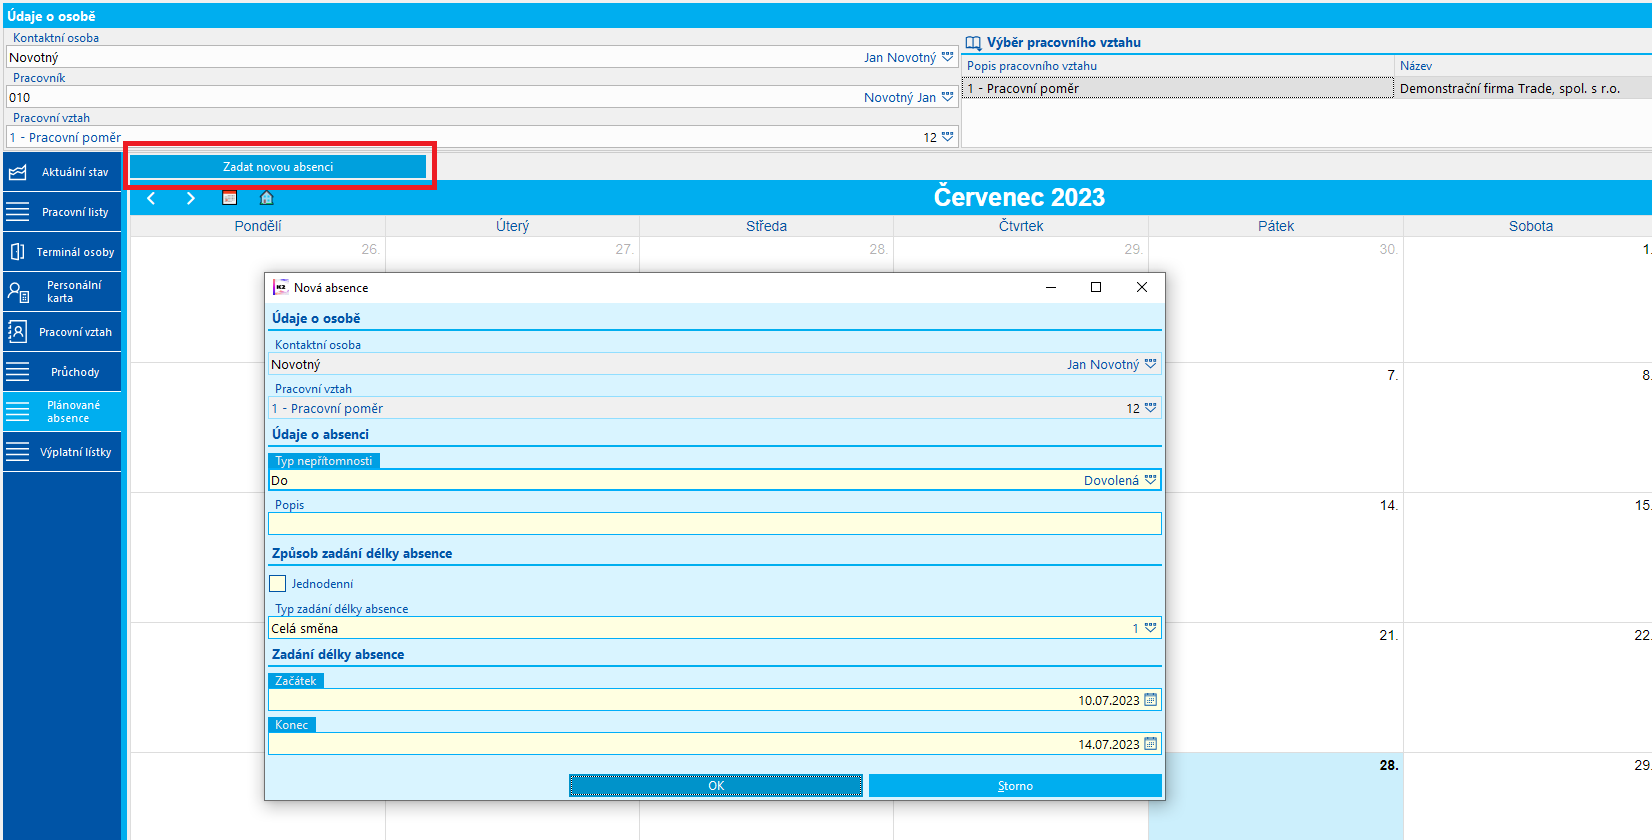
Task: Open Terminál osoby sidebar item
Action: pos(62,252)
